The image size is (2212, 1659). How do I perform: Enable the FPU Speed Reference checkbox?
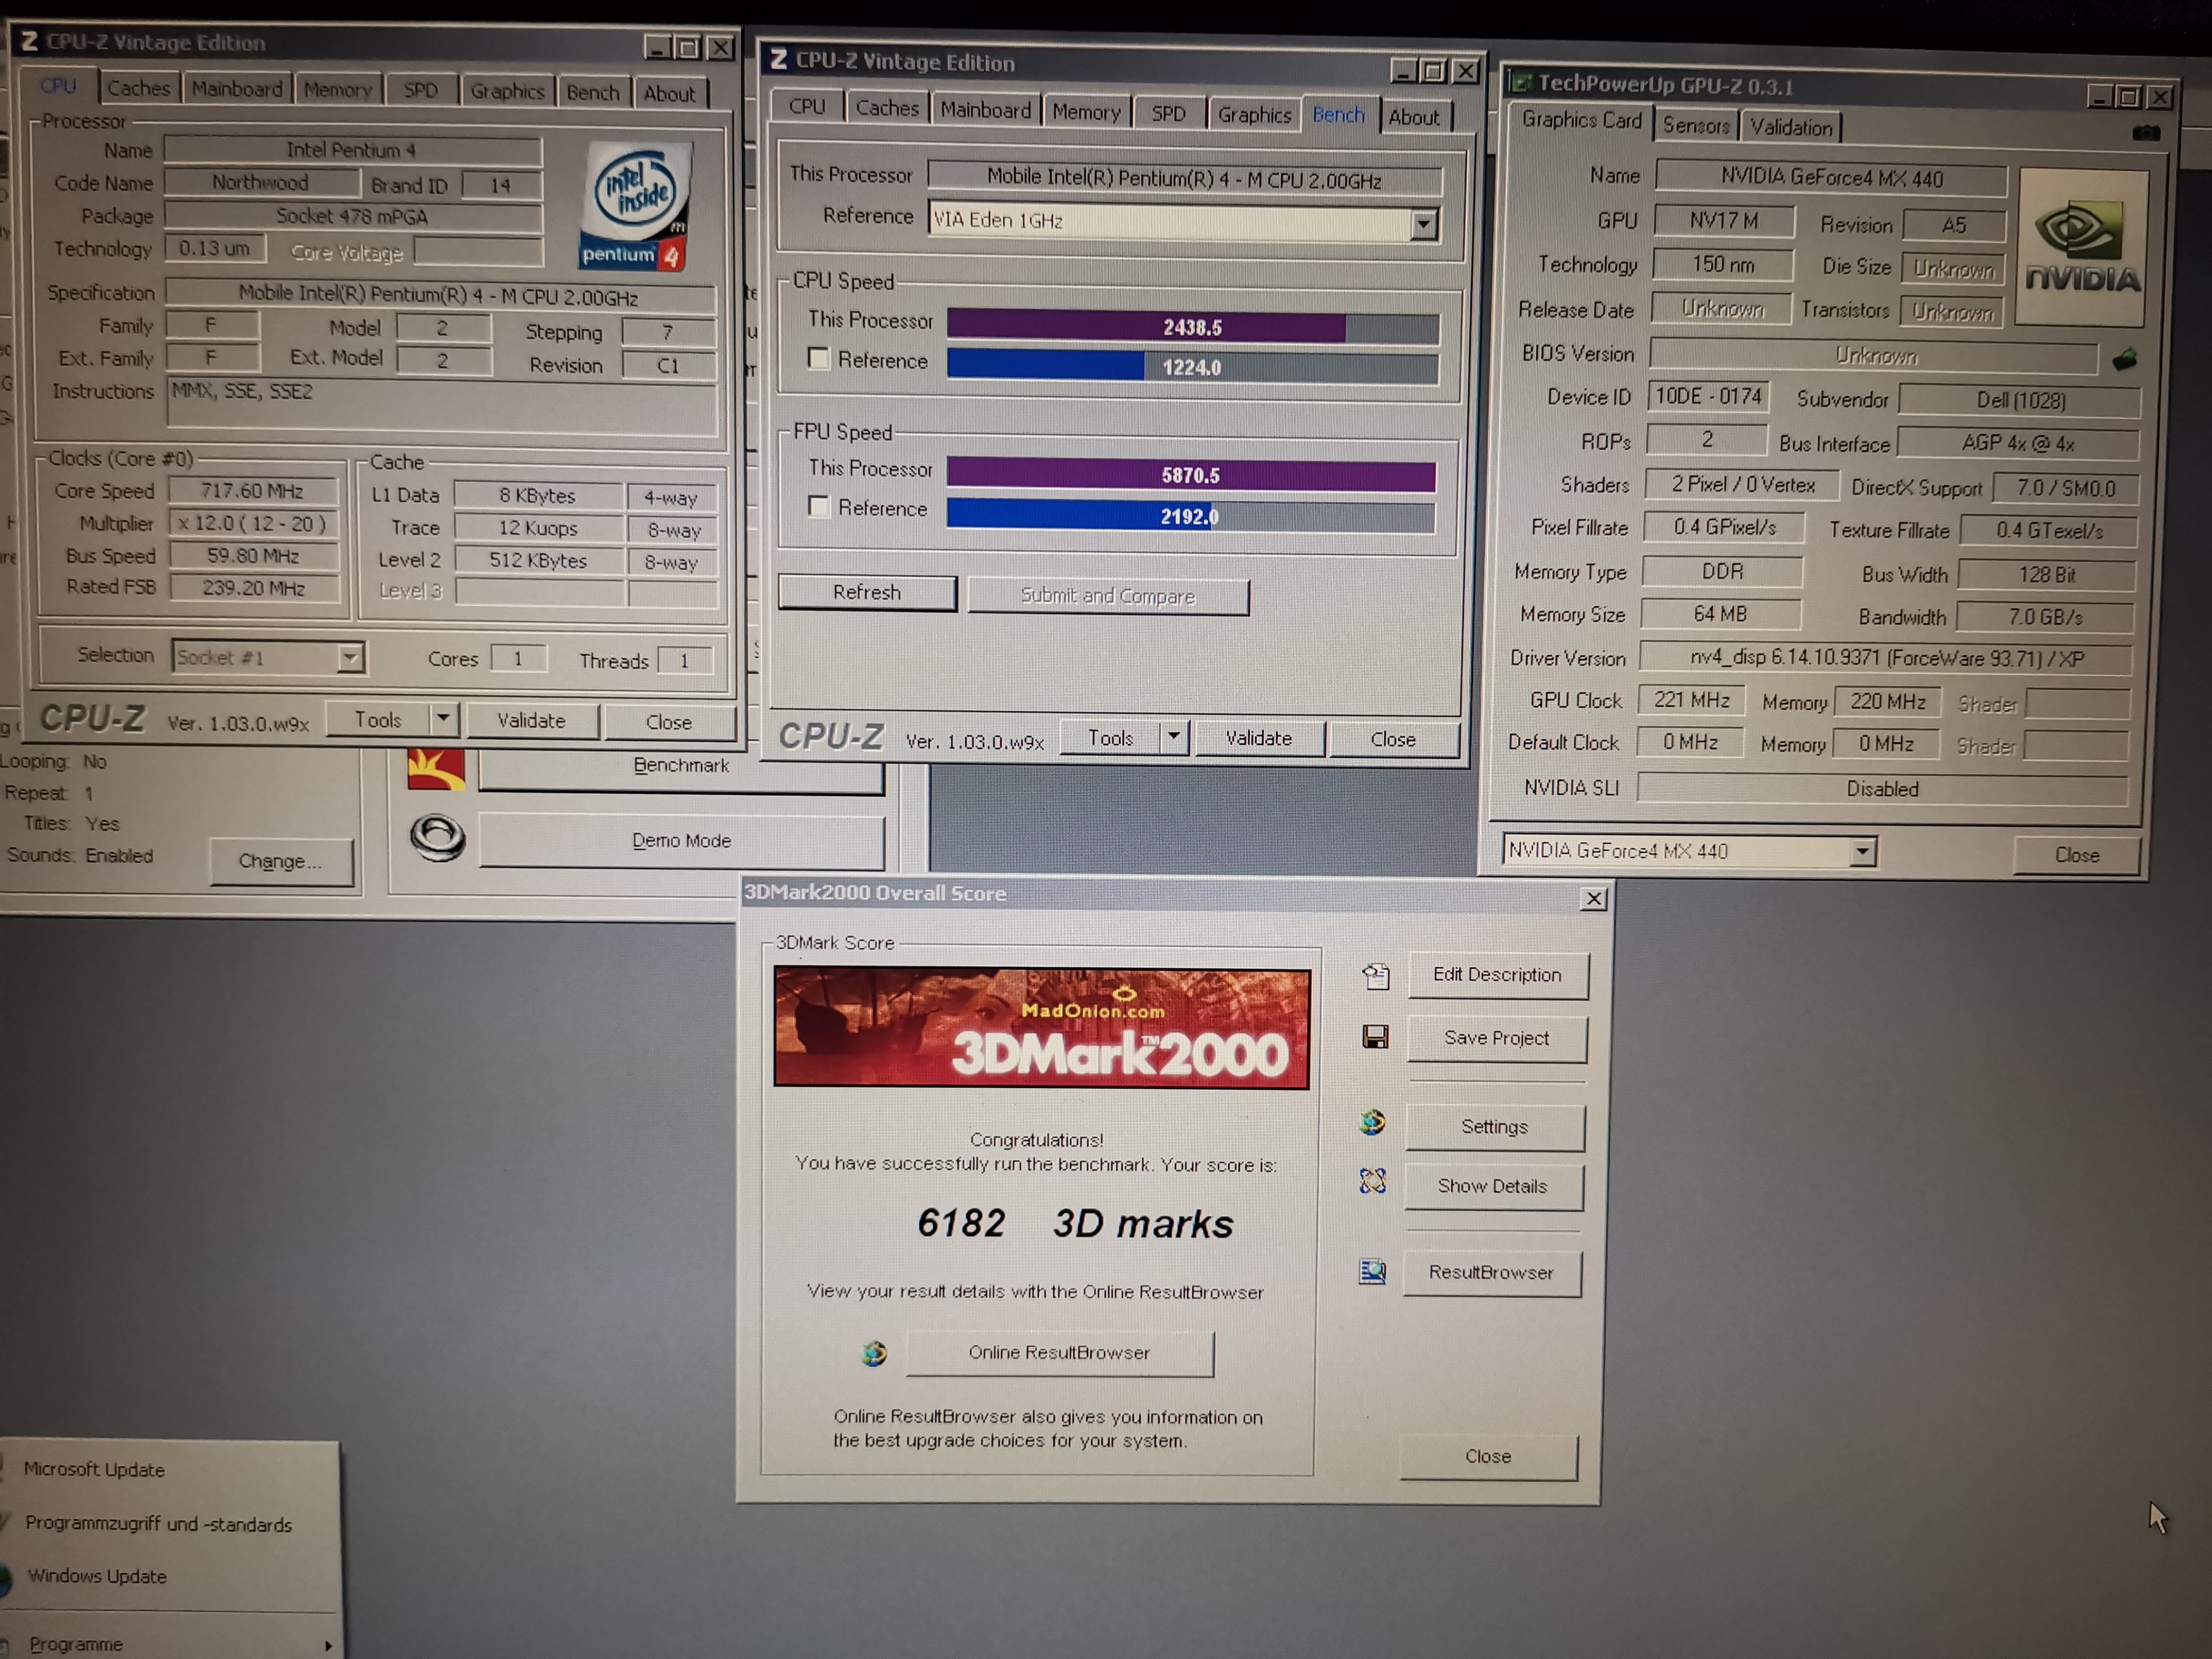[x=819, y=507]
